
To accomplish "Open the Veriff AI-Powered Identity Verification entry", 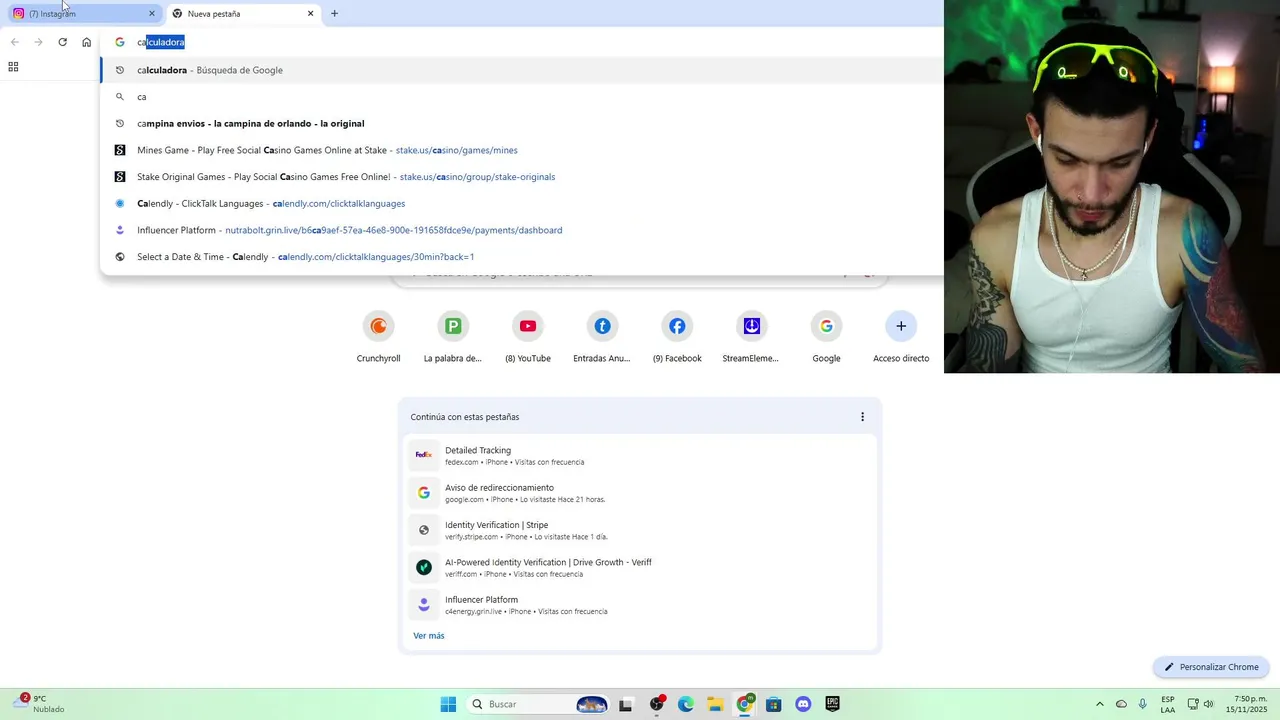I will [x=640, y=568].
